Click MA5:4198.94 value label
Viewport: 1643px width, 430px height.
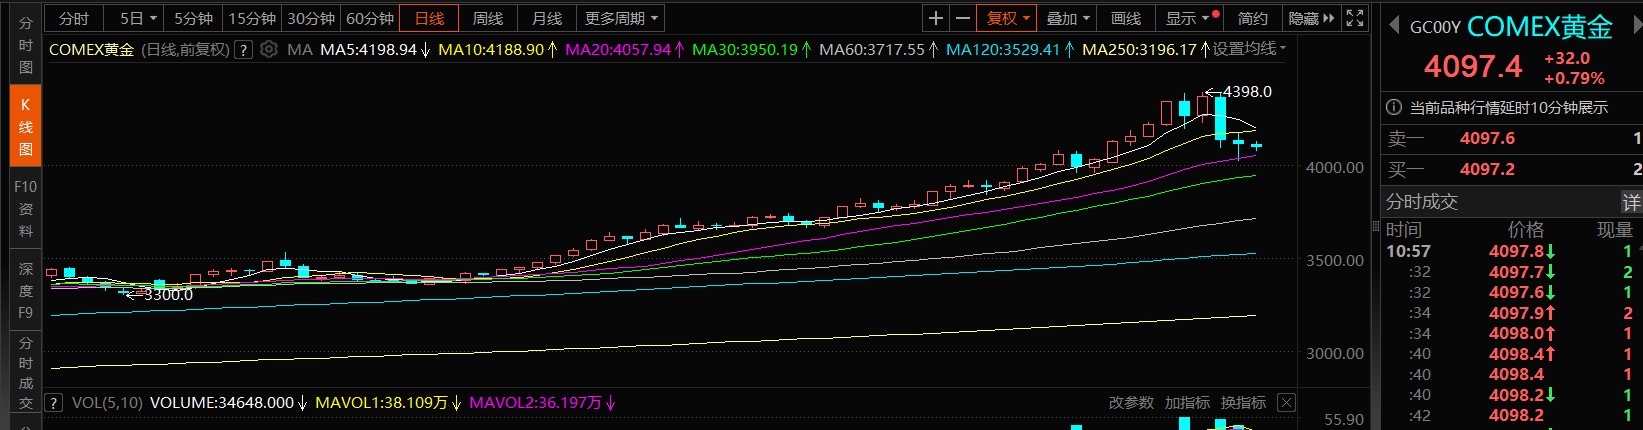click(x=368, y=49)
